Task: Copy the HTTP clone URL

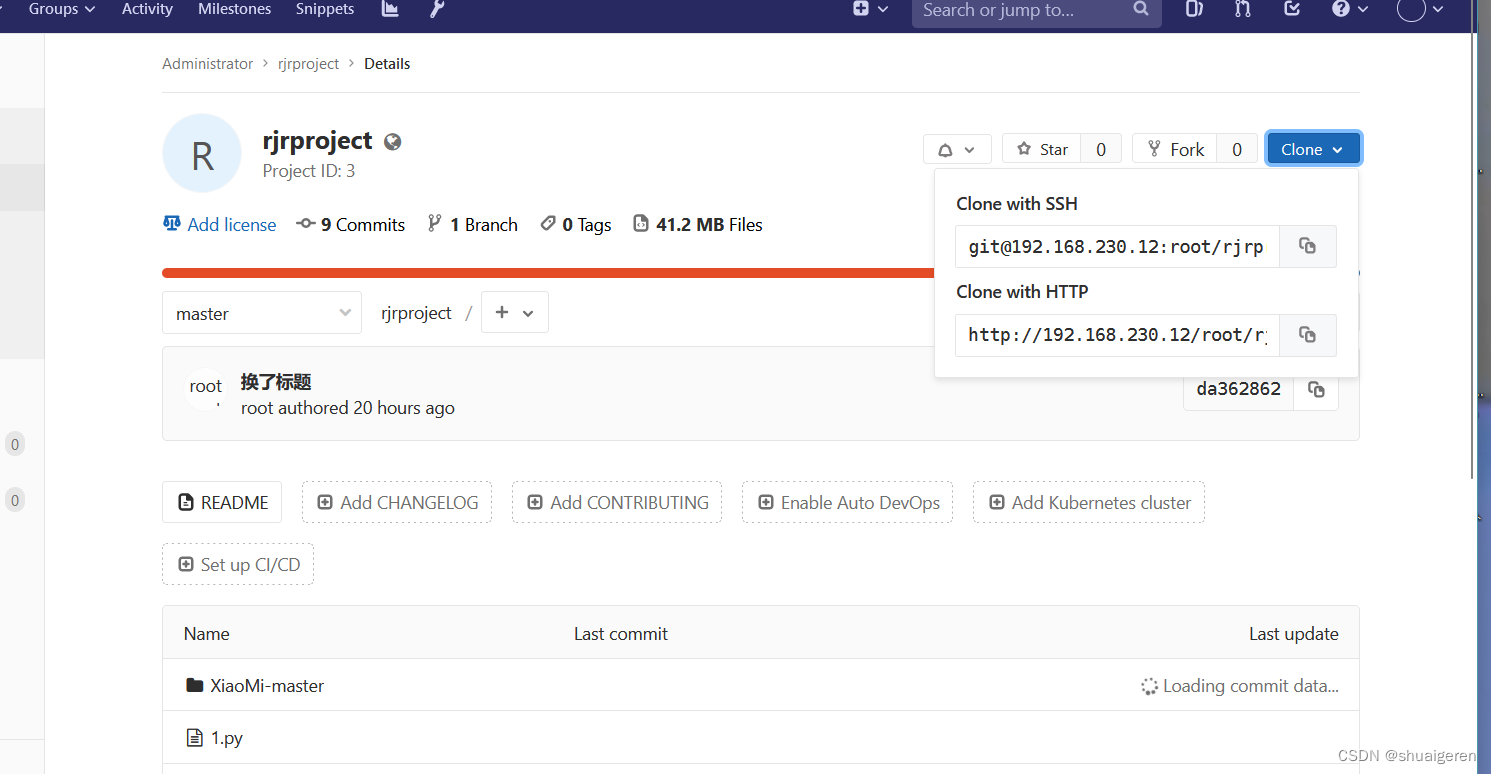Action: [1307, 334]
